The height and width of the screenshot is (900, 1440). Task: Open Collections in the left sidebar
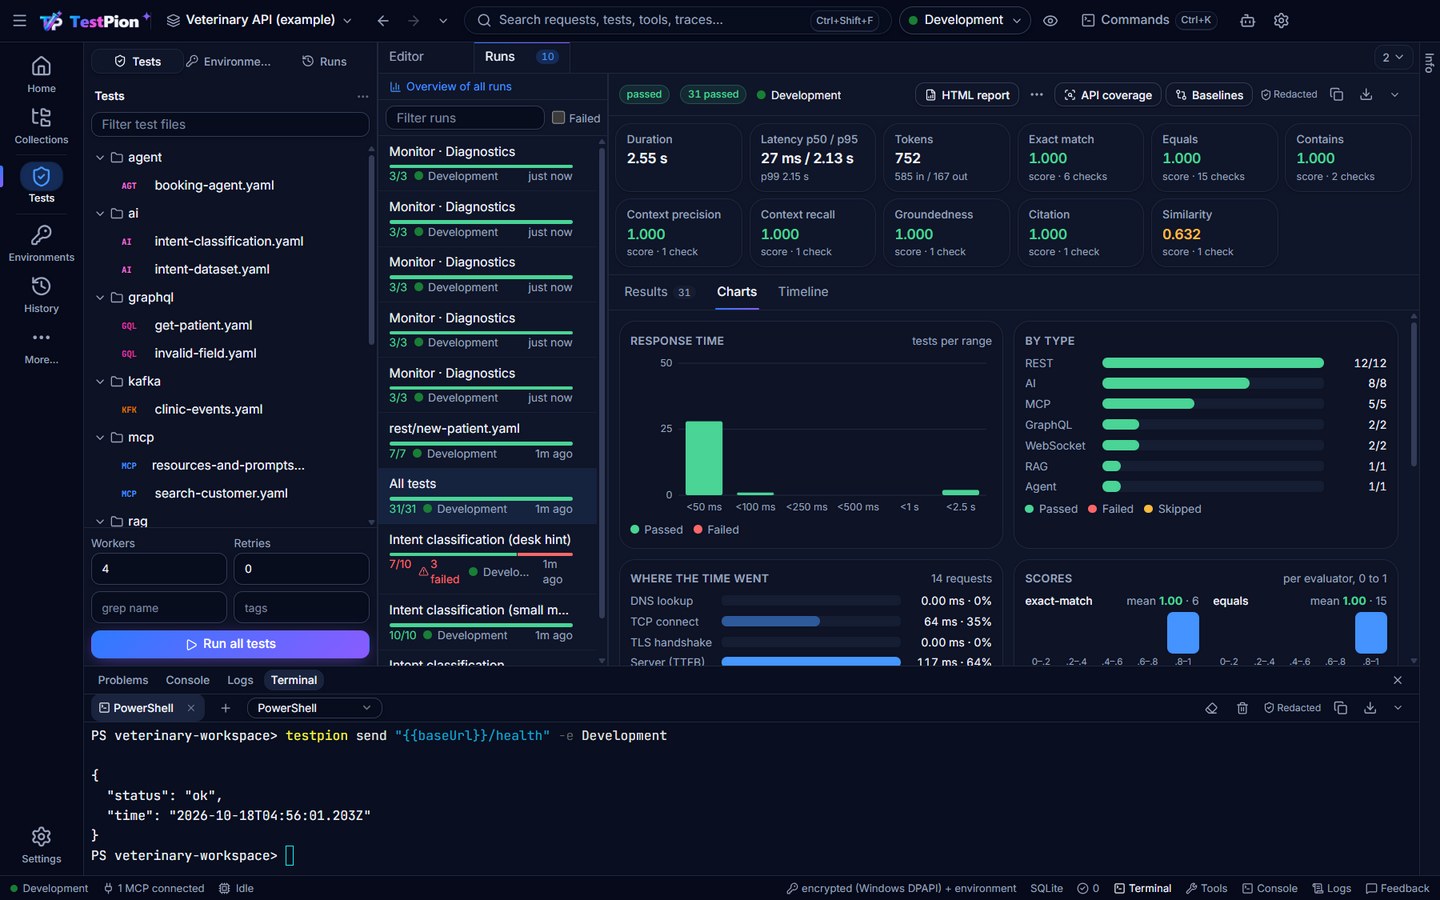pos(41,126)
